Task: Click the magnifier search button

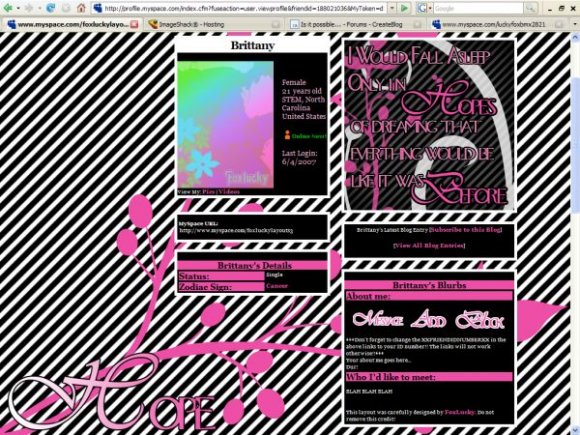Action: [x=531, y=8]
